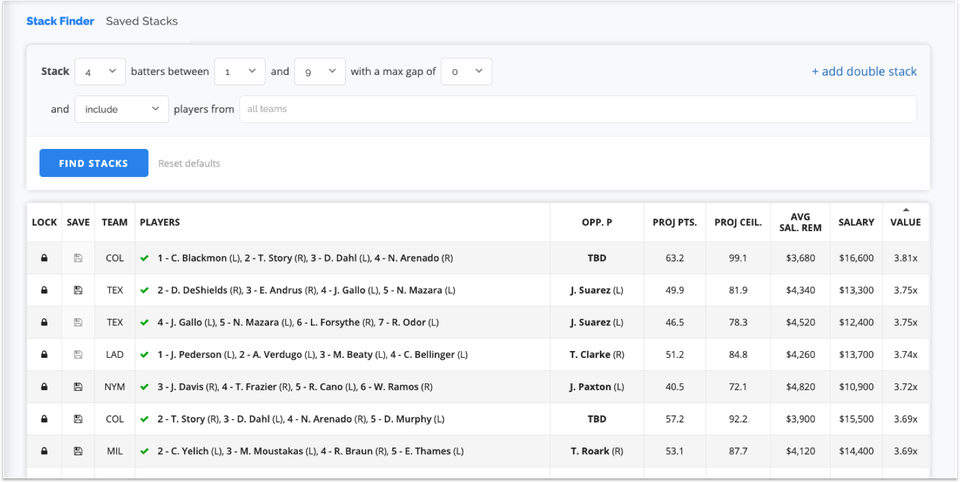Open the ending batter dropdown showing 9
960x482 pixels.
point(320,72)
